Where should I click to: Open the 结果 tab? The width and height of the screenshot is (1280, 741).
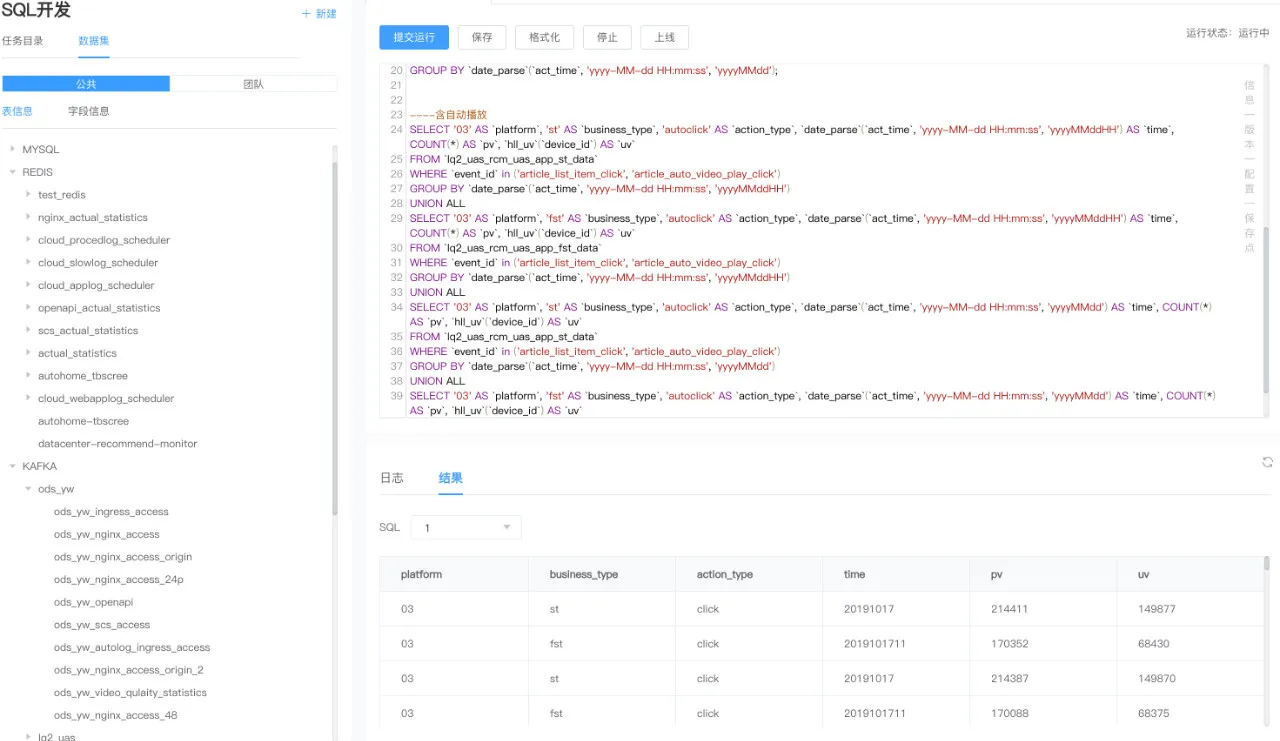[x=450, y=478]
